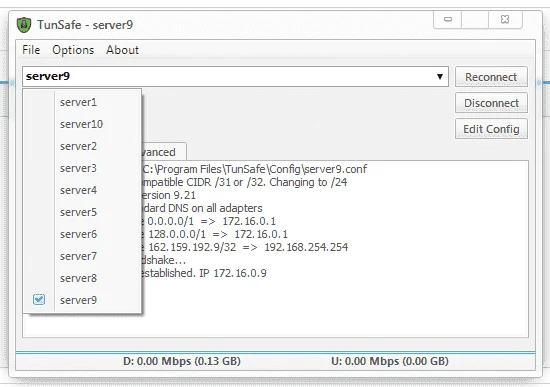Choose server4 in the dropdown list
Screen dimensions: 550x387
tap(82, 190)
